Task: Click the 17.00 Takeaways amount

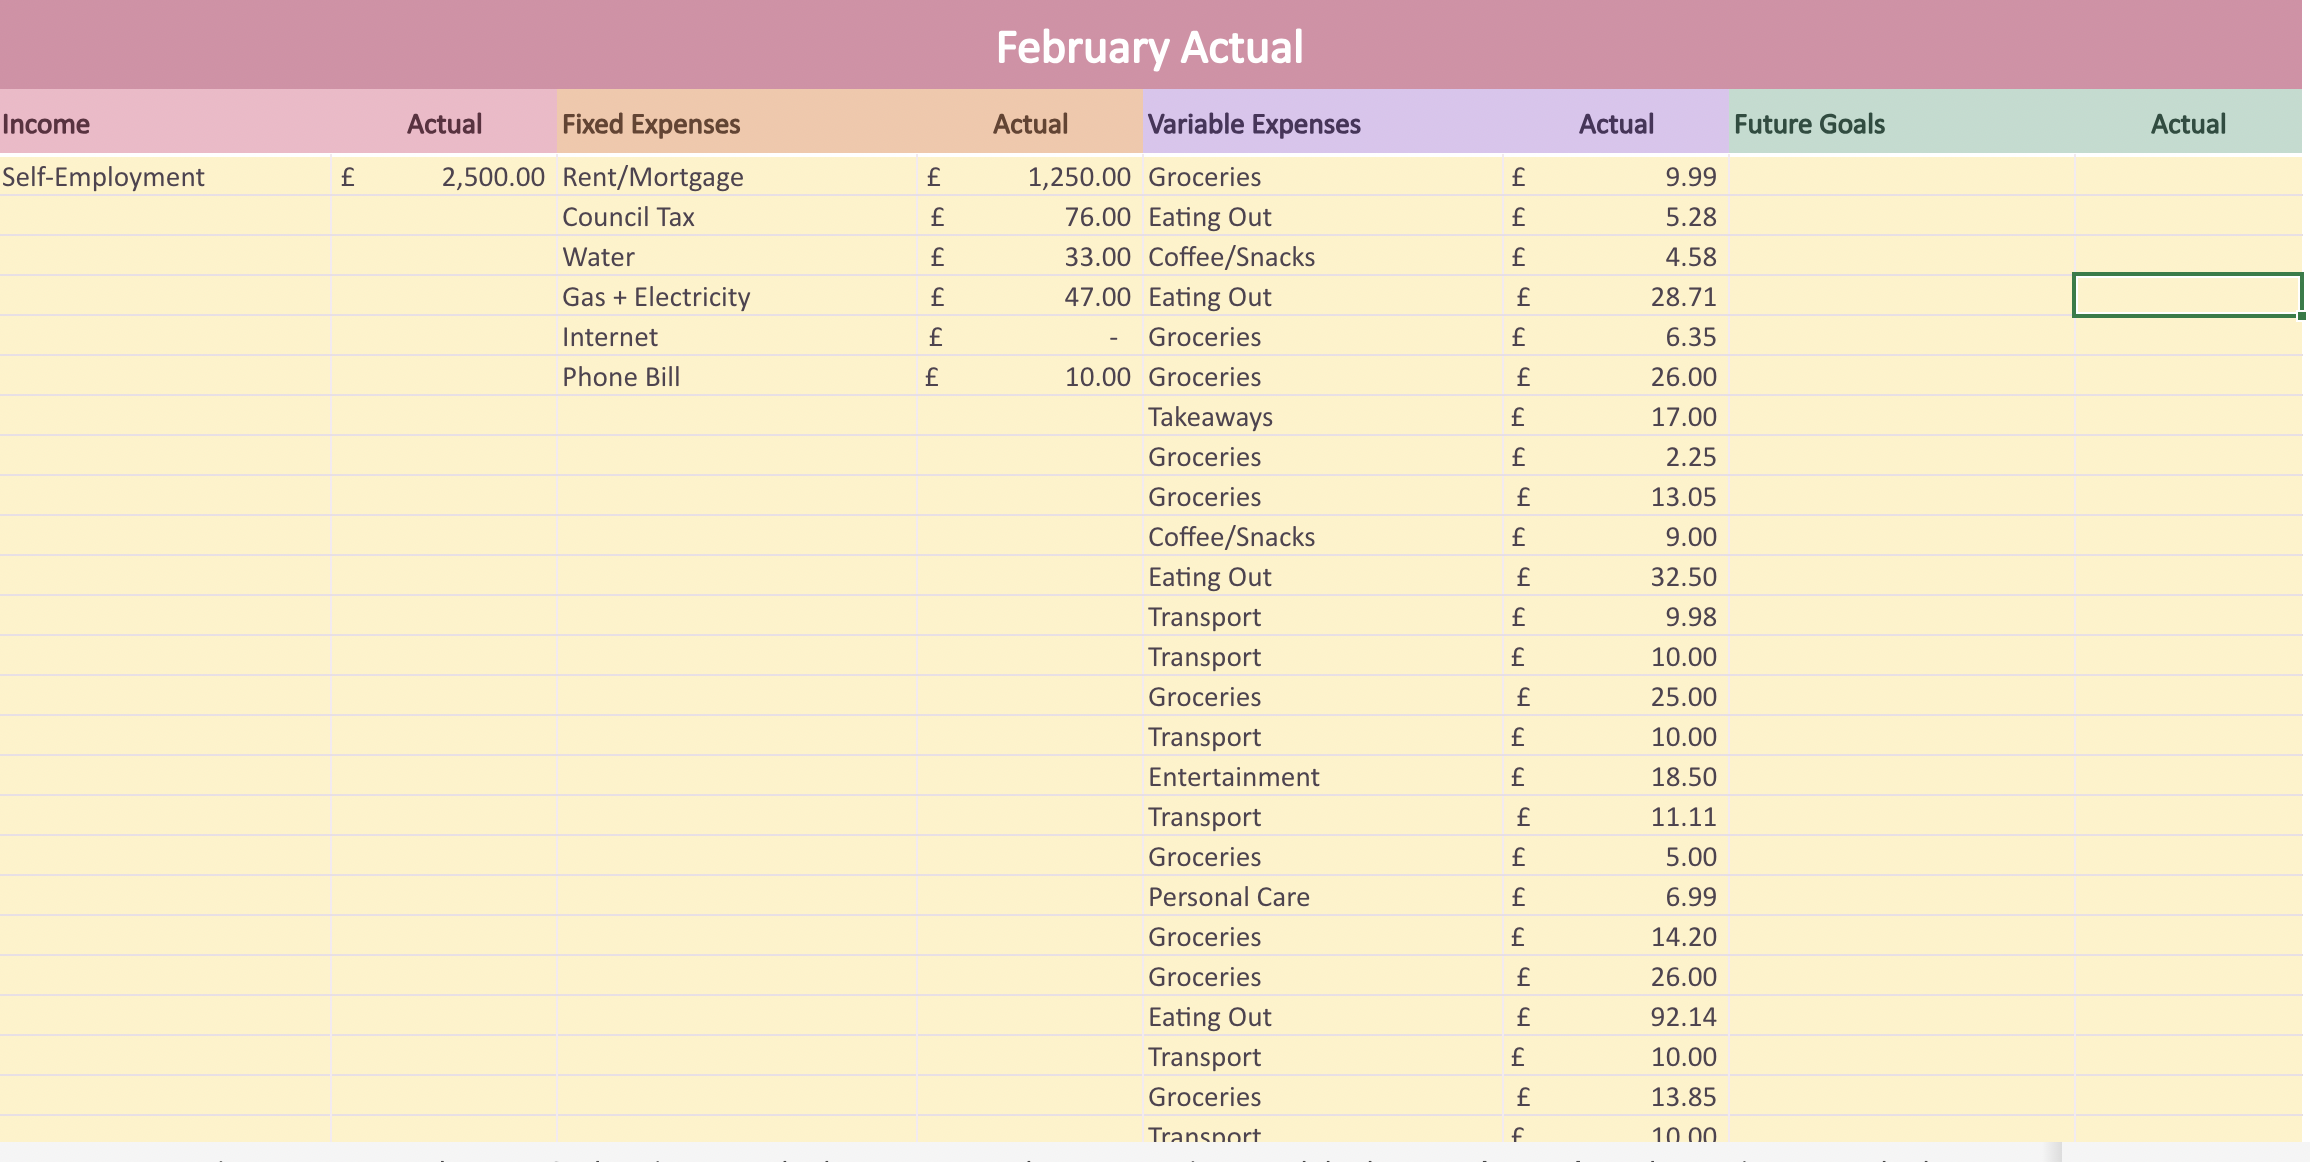Action: coord(1616,417)
